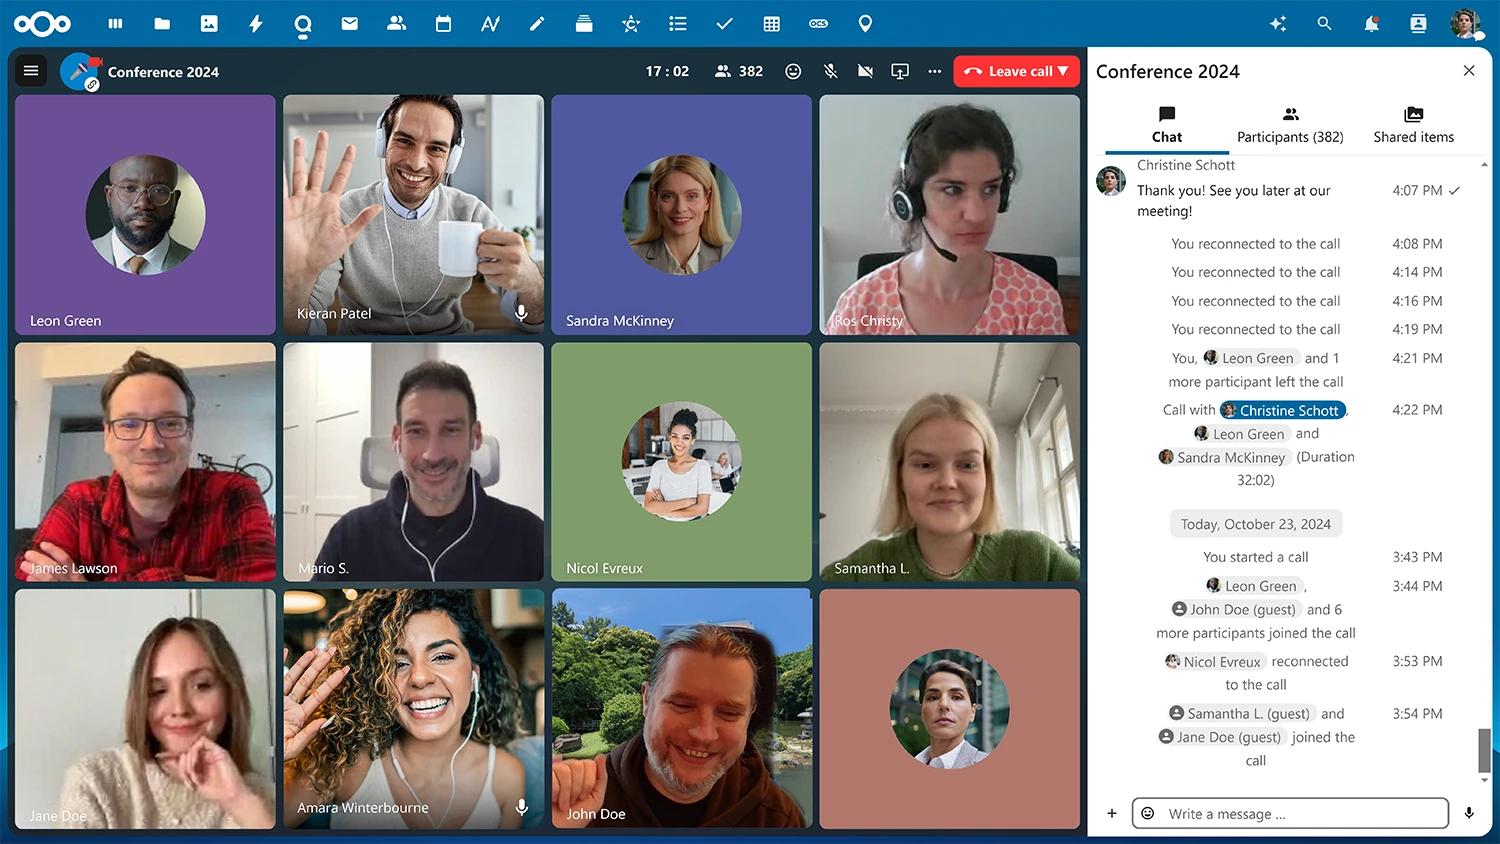Start screen sharing from the call toolbar

tap(899, 71)
